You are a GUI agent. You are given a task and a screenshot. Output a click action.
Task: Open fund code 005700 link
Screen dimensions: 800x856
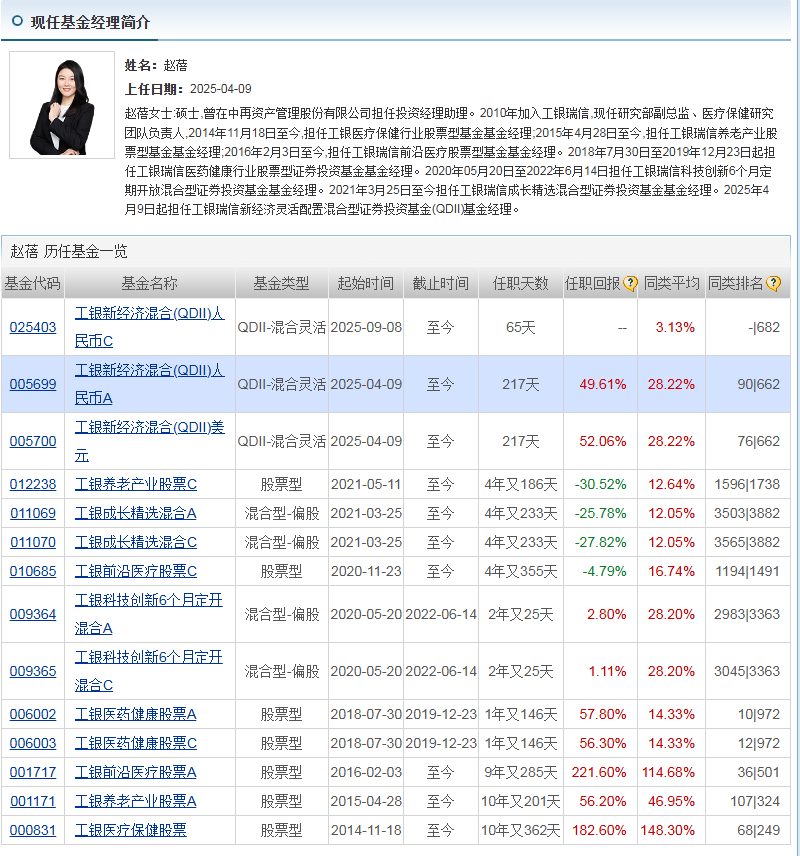click(x=33, y=441)
